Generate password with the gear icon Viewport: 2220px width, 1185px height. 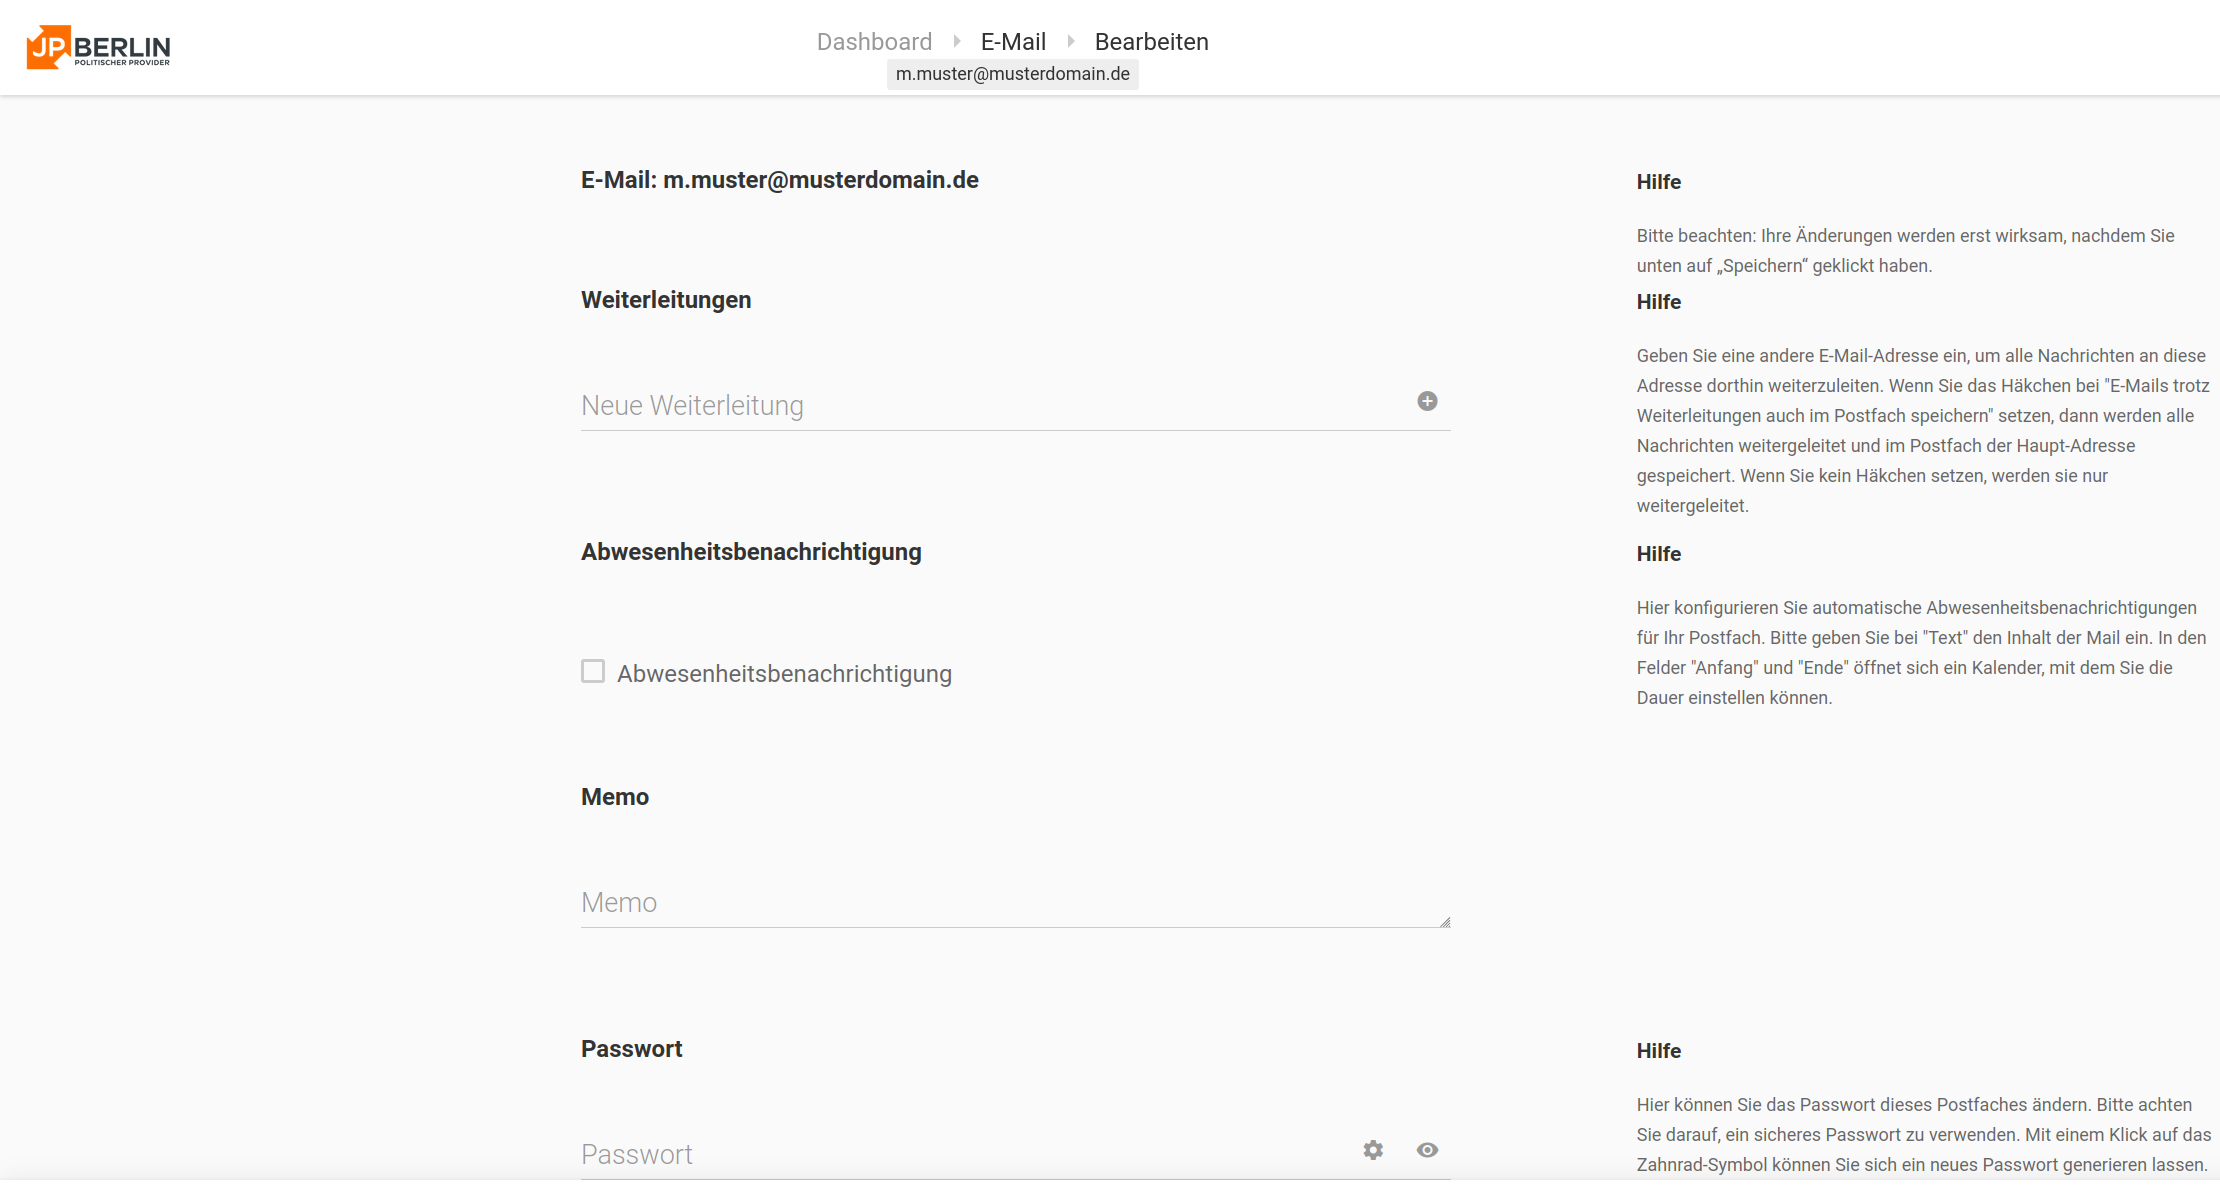1373,1150
